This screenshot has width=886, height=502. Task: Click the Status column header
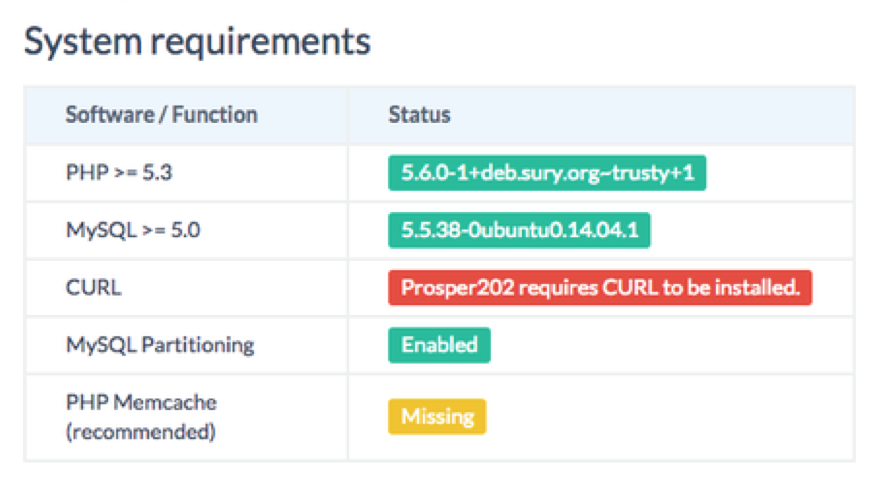tap(419, 115)
